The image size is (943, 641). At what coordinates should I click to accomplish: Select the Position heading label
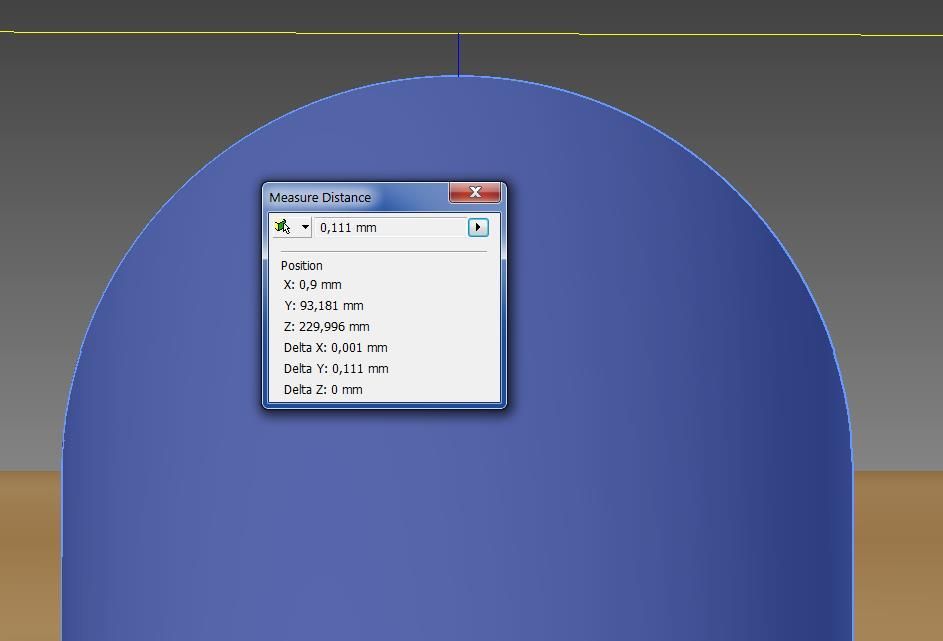(302, 265)
